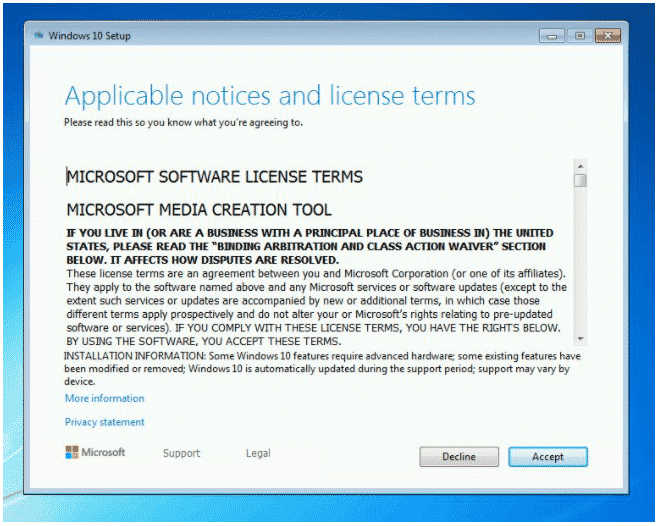Minimize the Windows 10 Setup window

tap(552, 36)
